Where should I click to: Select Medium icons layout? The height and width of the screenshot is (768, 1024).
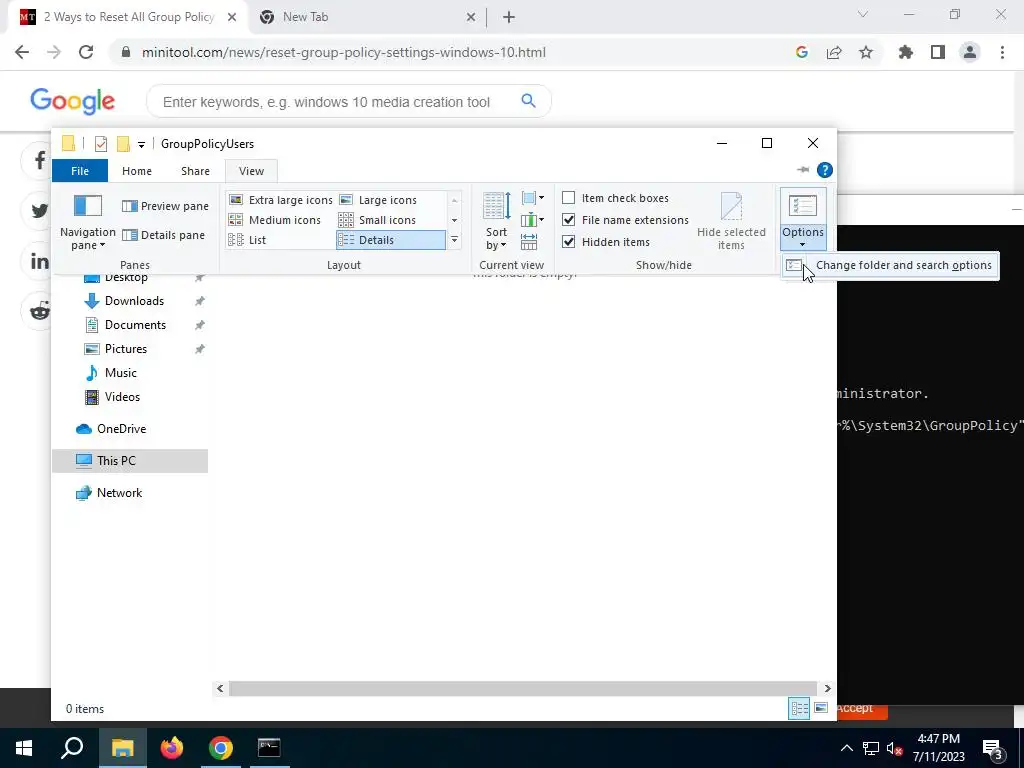tap(275, 220)
